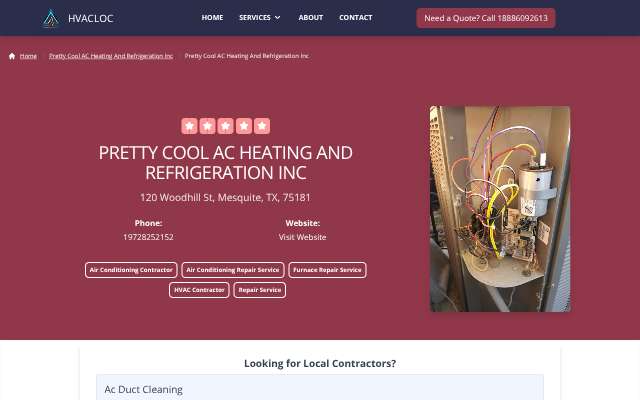Image resolution: width=640 pixels, height=400 pixels.
Task: Open the HOME menu item
Action: click(212, 18)
